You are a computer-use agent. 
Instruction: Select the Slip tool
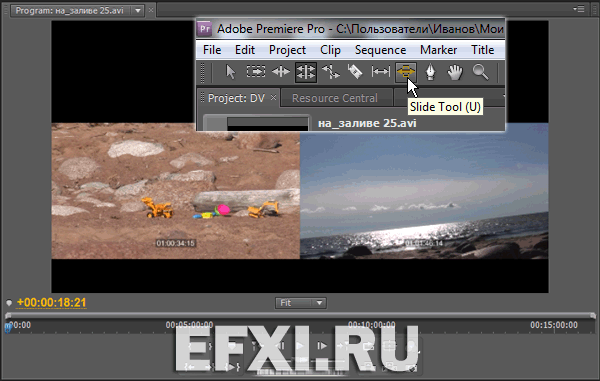[x=381, y=72]
